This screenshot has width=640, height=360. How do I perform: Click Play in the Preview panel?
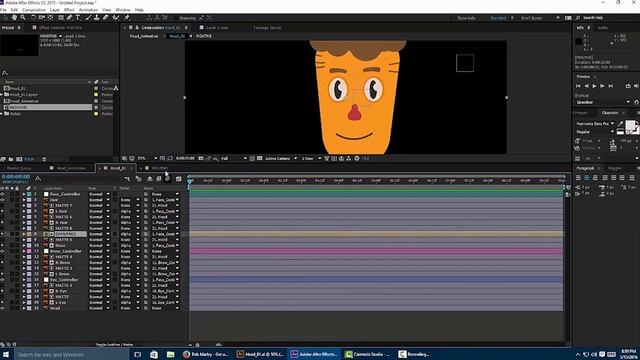594,86
